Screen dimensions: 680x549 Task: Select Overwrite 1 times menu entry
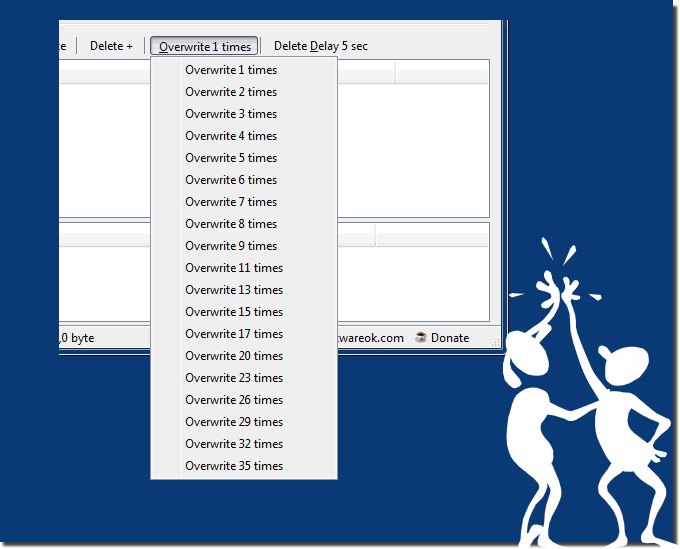244,70
